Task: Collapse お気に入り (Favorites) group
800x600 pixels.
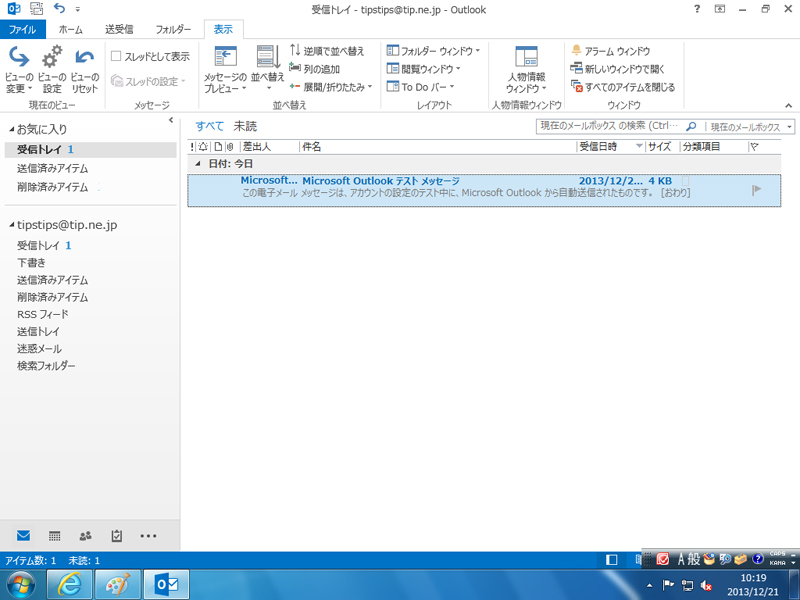Action: (x=11, y=130)
